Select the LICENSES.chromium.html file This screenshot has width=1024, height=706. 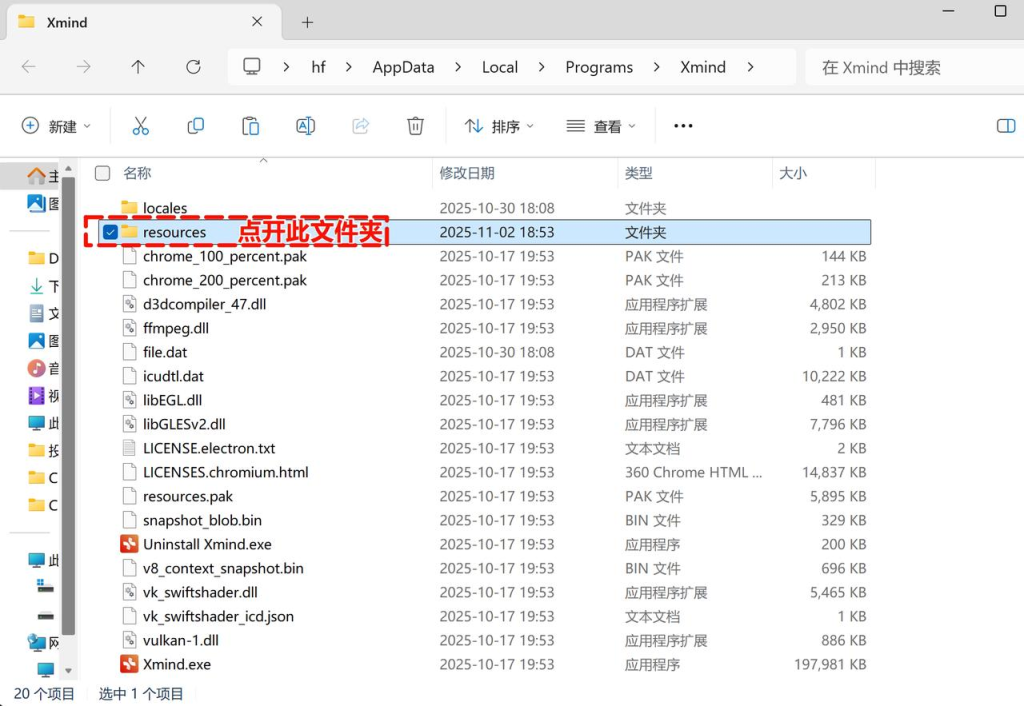(x=484, y=472)
